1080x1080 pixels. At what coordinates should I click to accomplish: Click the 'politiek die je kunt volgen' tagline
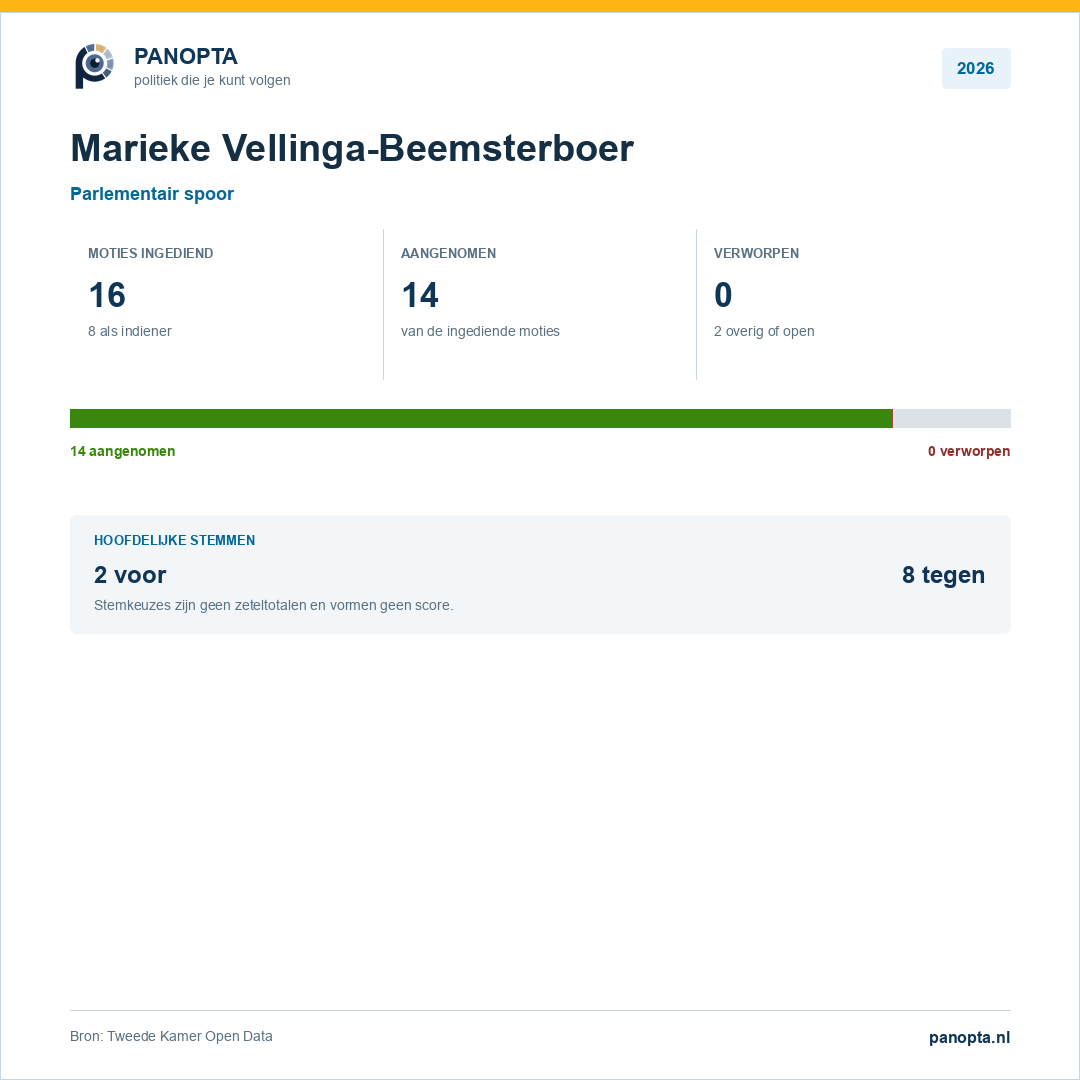[x=212, y=80]
